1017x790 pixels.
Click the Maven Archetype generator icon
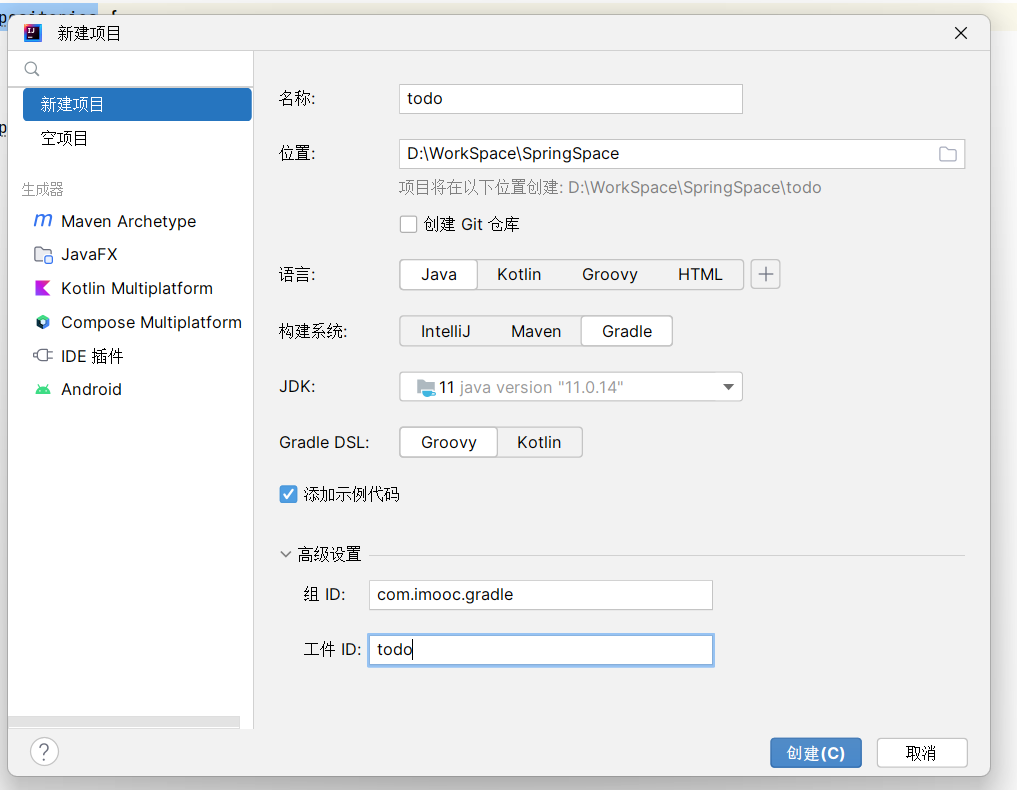point(43,221)
